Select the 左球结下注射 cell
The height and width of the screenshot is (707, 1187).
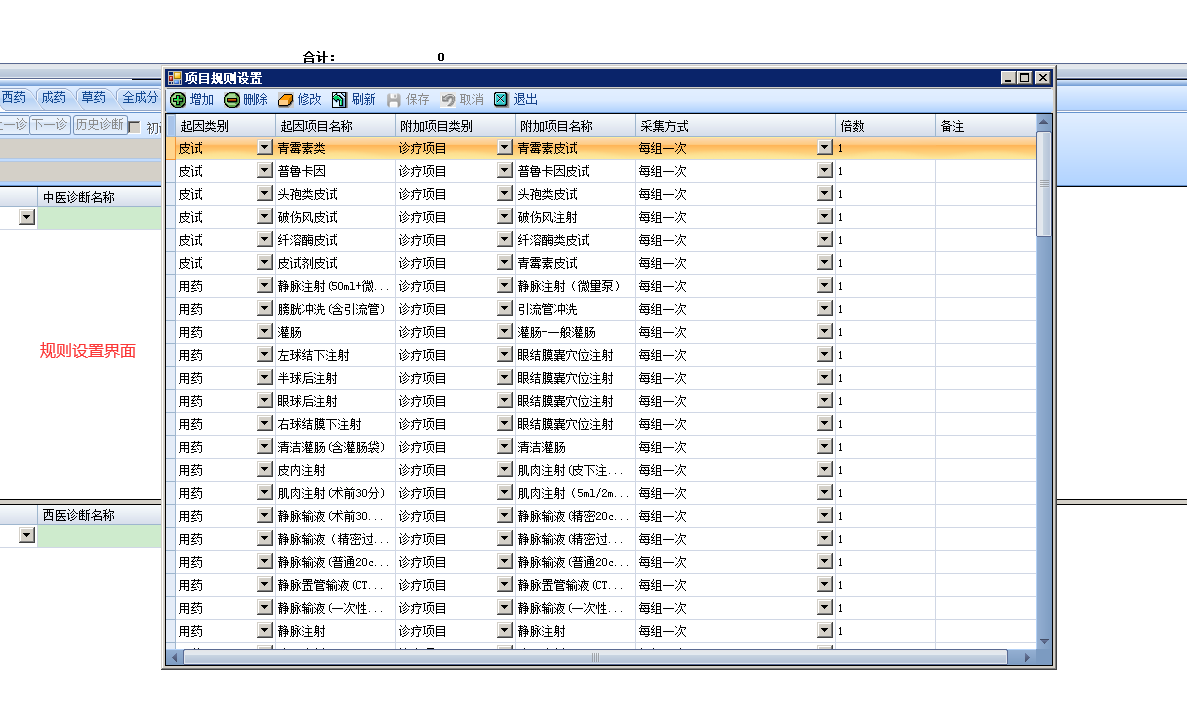pyautogui.click(x=335, y=355)
